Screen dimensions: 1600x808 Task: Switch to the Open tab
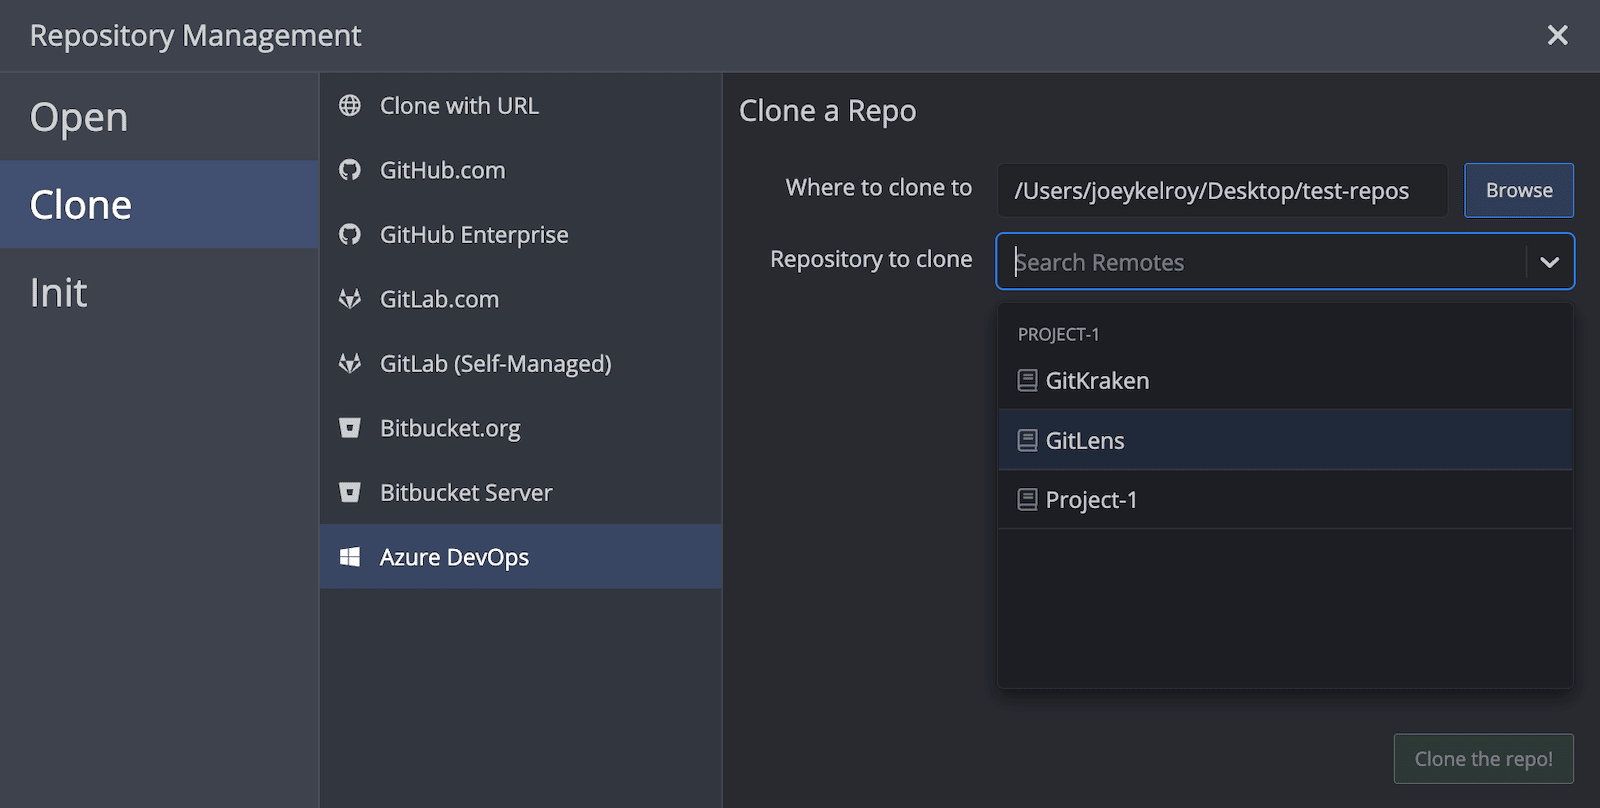80,117
